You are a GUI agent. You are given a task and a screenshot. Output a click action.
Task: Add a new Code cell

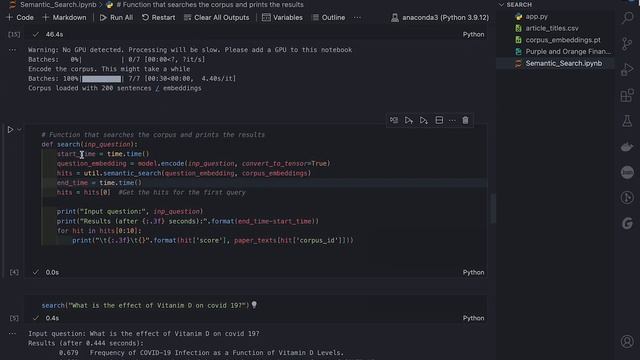tap(20, 18)
